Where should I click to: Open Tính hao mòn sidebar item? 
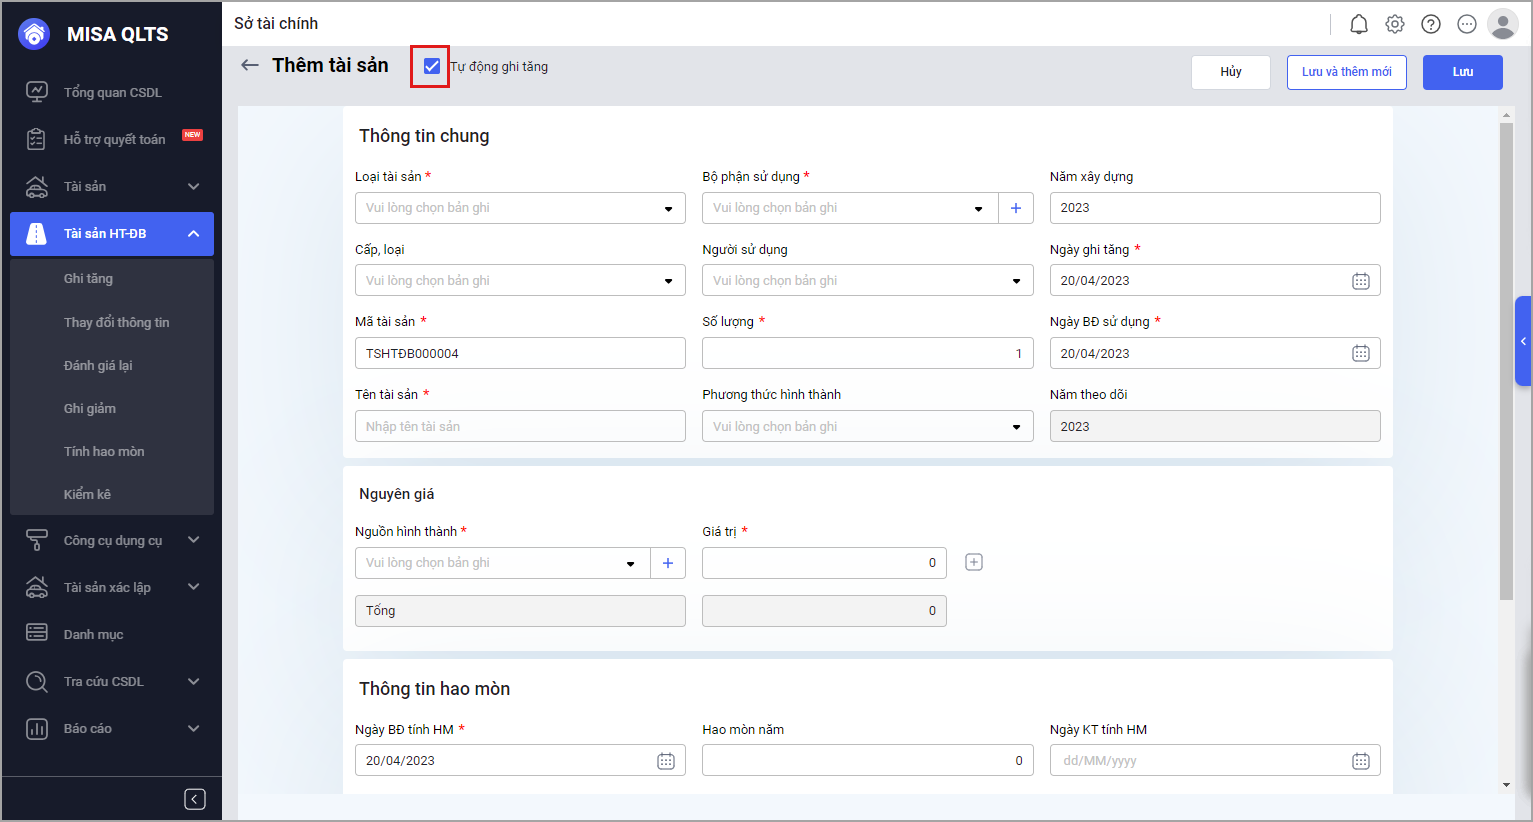(104, 451)
